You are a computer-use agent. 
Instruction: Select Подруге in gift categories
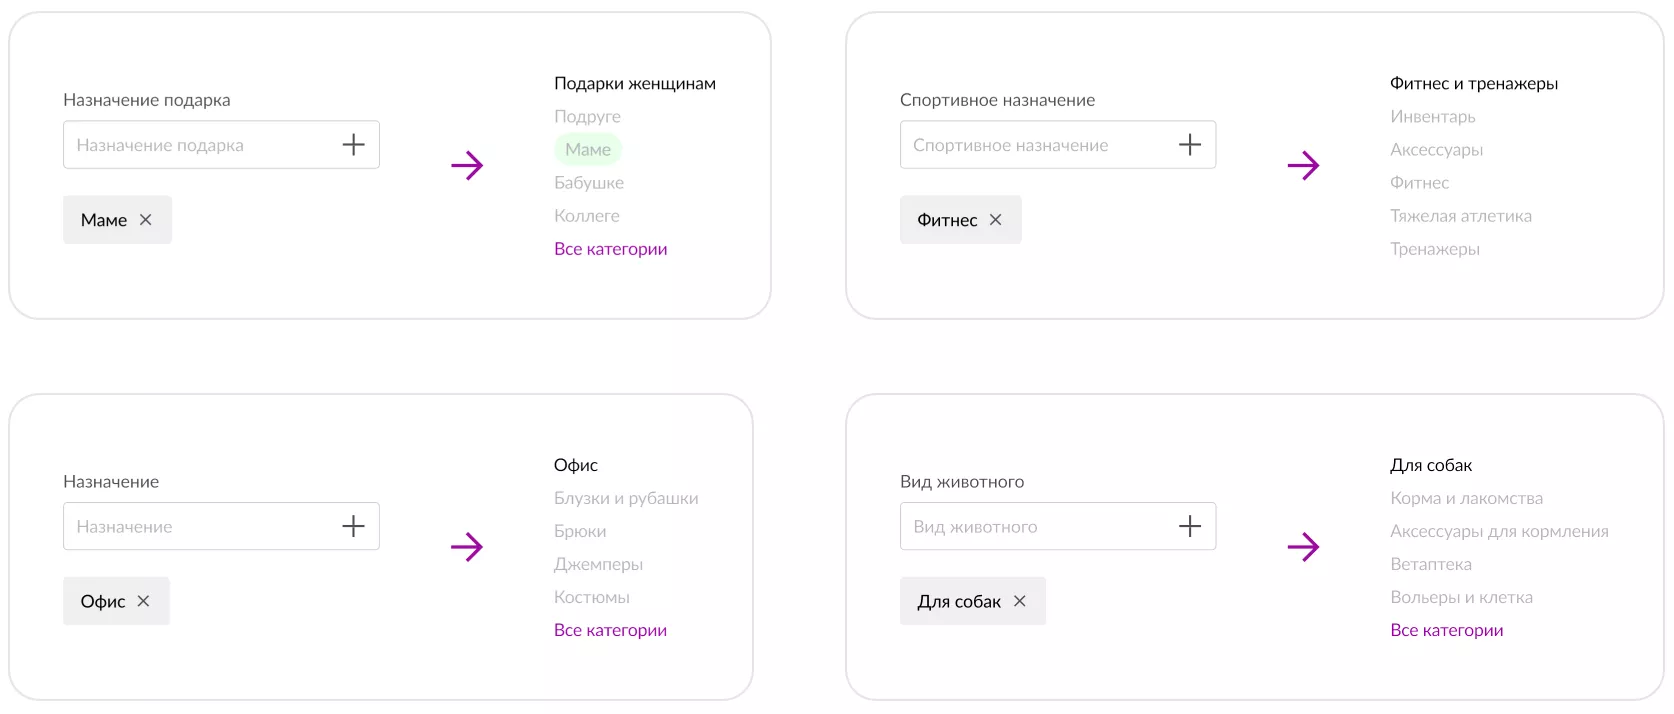click(587, 117)
